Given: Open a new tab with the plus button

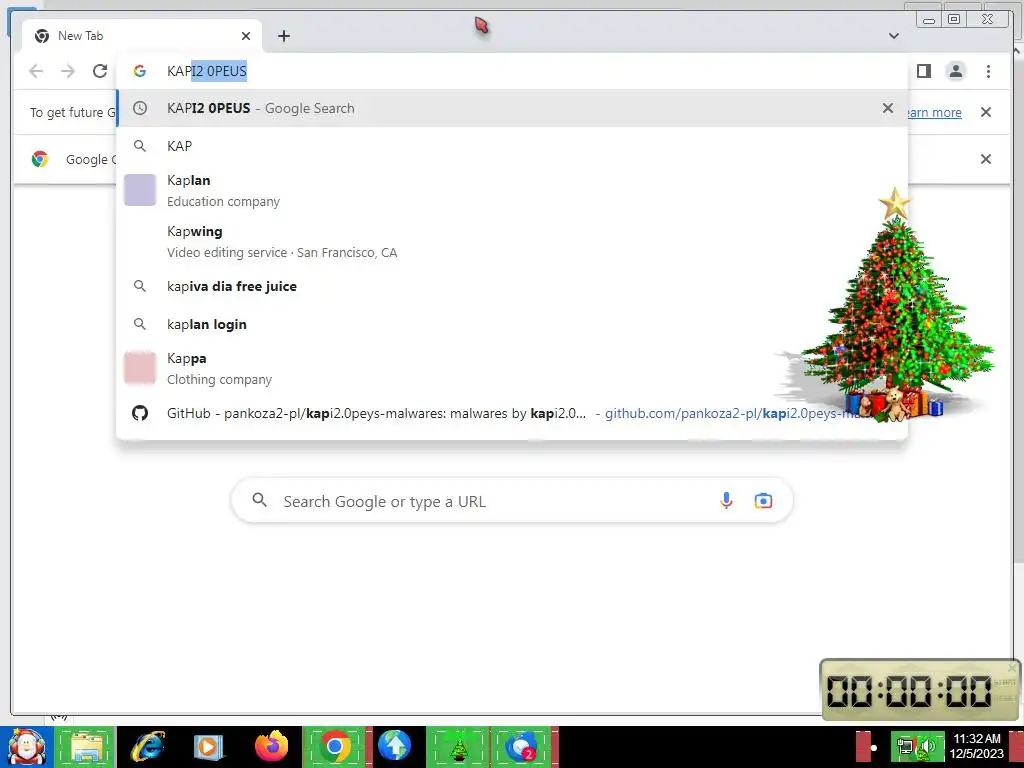Looking at the screenshot, I should pos(283,36).
